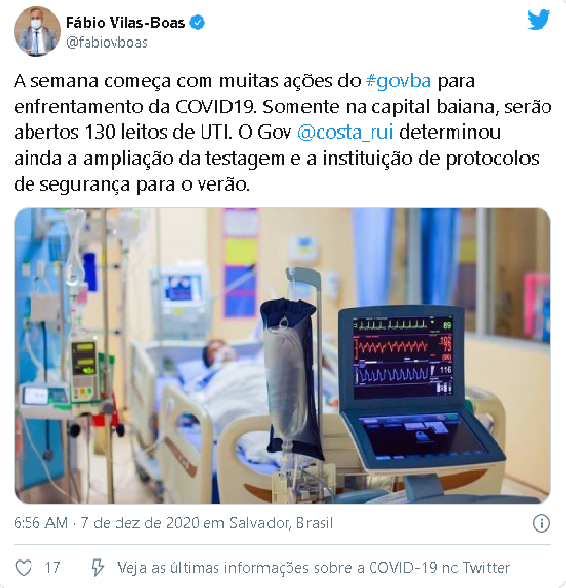Open the latest COVID-19 information link
The width and height of the screenshot is (566, 588).
click(x=313, y=568)
